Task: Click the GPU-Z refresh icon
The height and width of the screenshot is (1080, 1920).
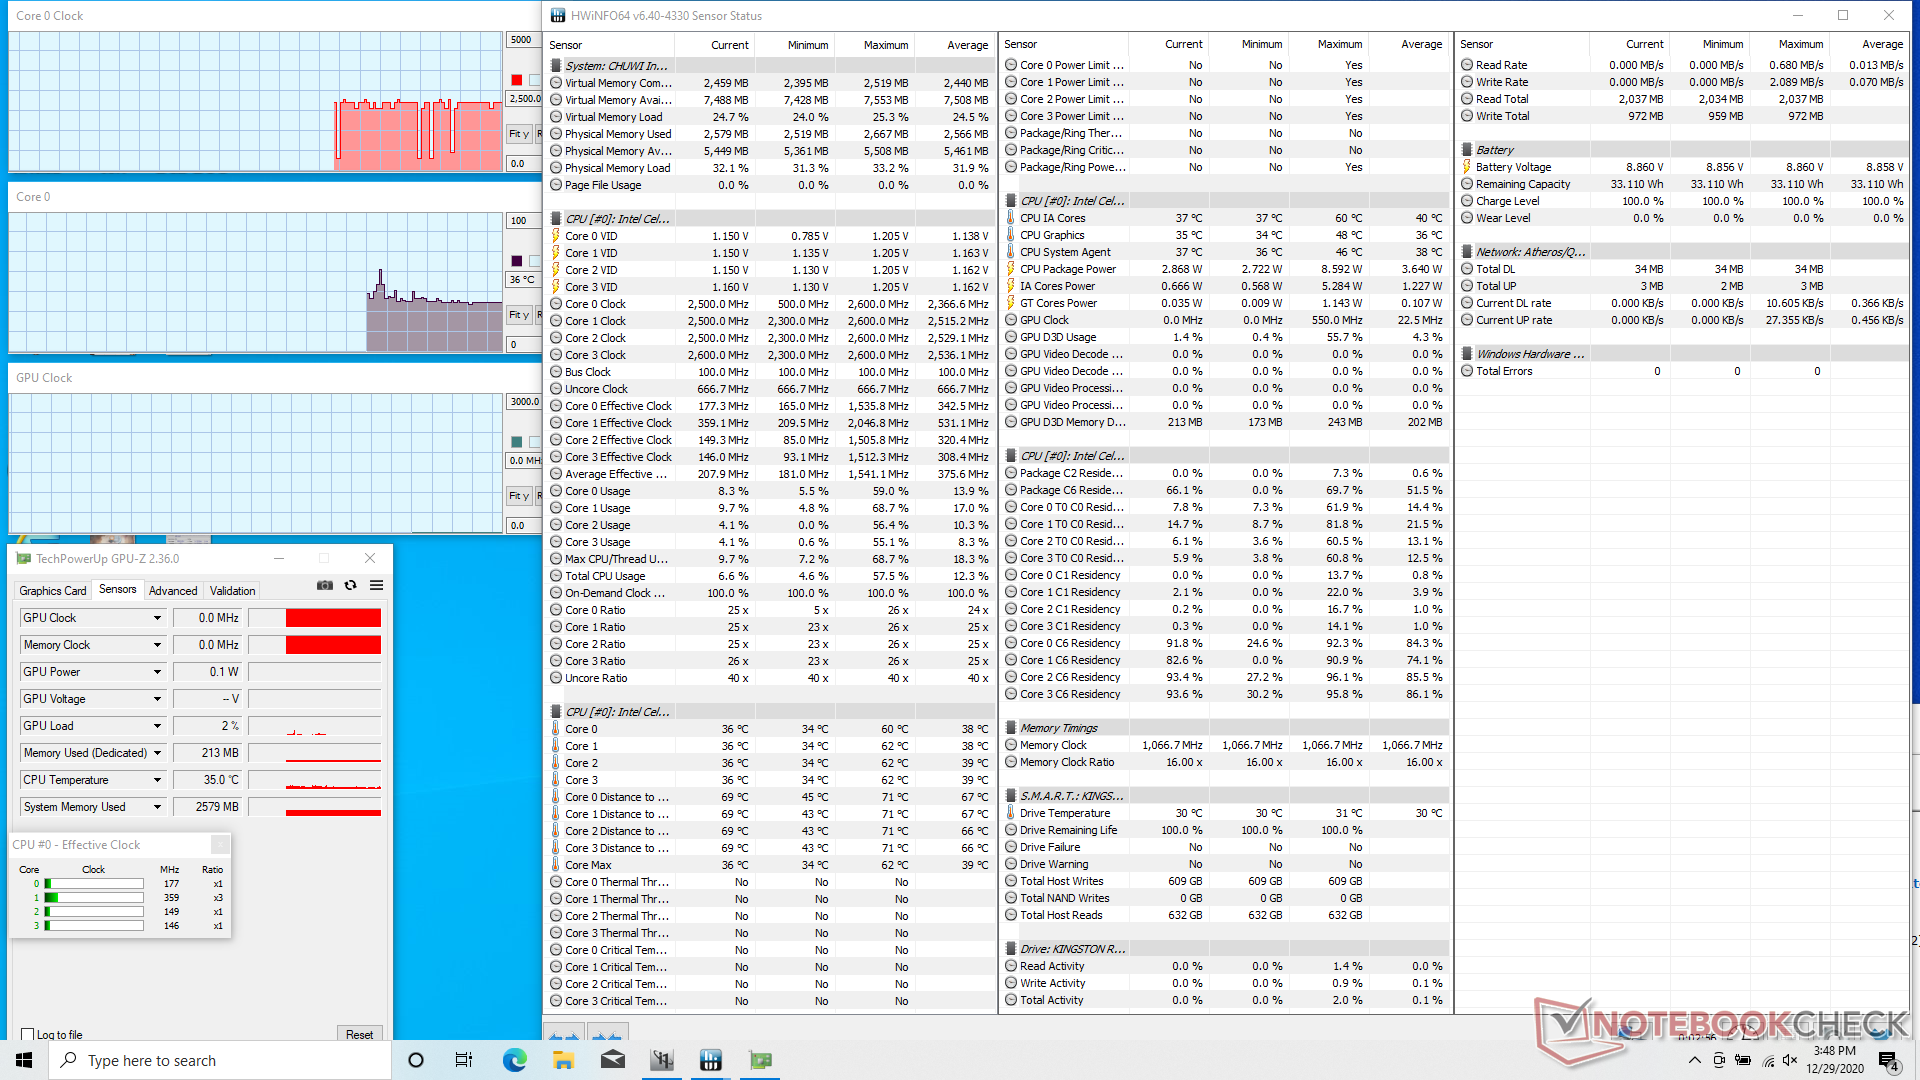Action: click(x=351, y=585)
